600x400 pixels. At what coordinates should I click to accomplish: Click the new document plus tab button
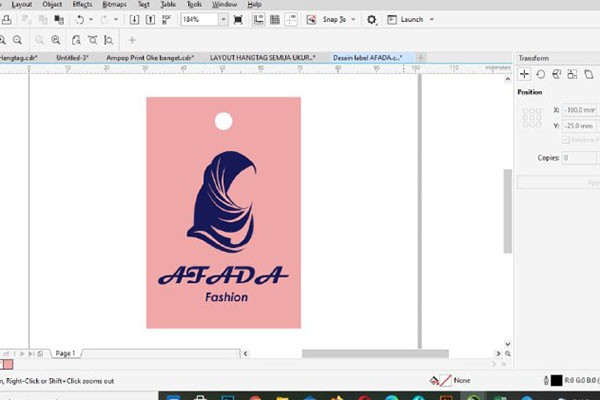421,58
